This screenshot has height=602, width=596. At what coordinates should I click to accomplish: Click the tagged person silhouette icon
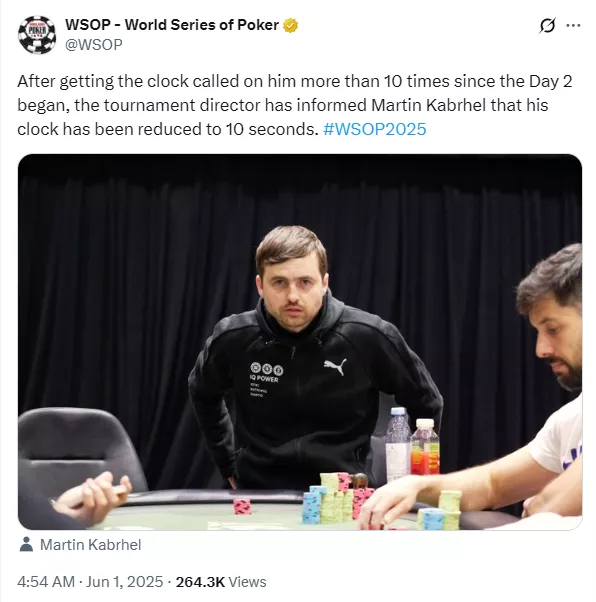[26, 544]
